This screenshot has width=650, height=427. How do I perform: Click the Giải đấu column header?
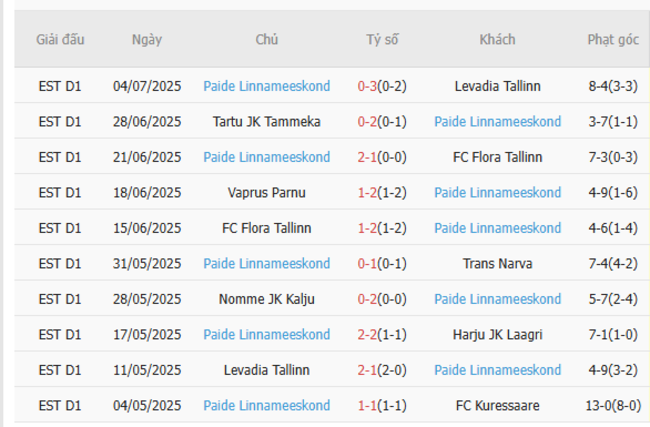tap(60, 40)
